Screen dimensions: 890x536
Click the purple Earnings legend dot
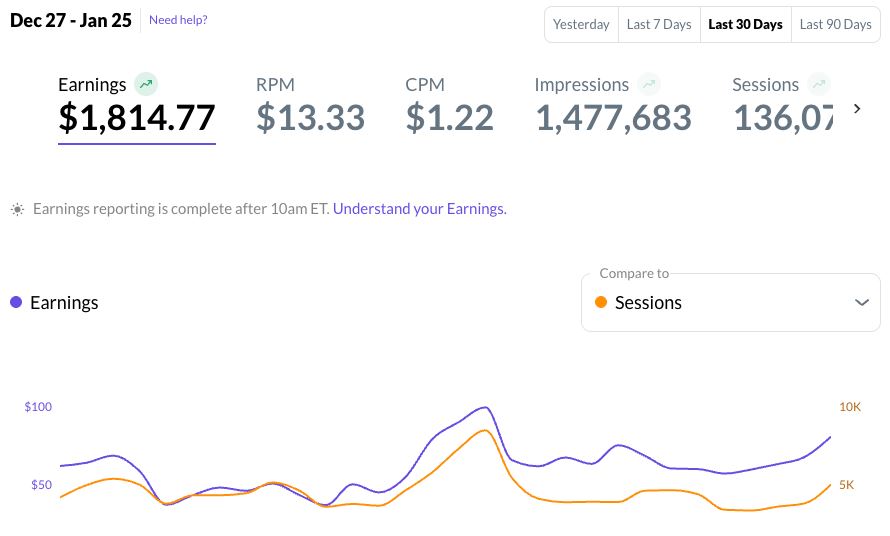pos(16,302)
